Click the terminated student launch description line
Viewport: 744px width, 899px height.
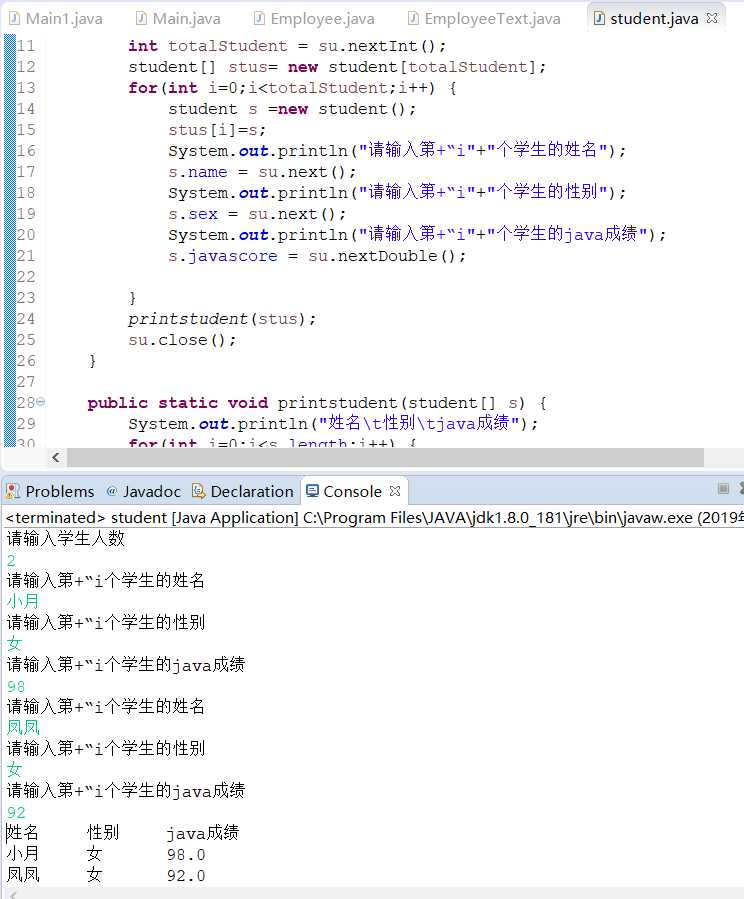pos(372,518)
